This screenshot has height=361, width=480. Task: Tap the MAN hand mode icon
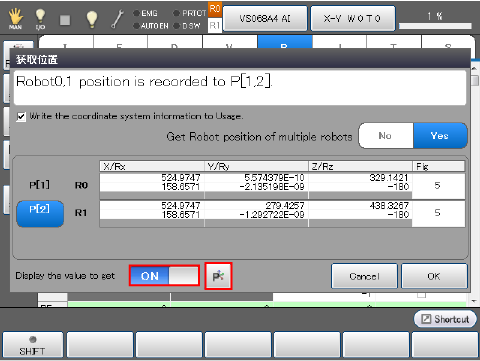15,19
